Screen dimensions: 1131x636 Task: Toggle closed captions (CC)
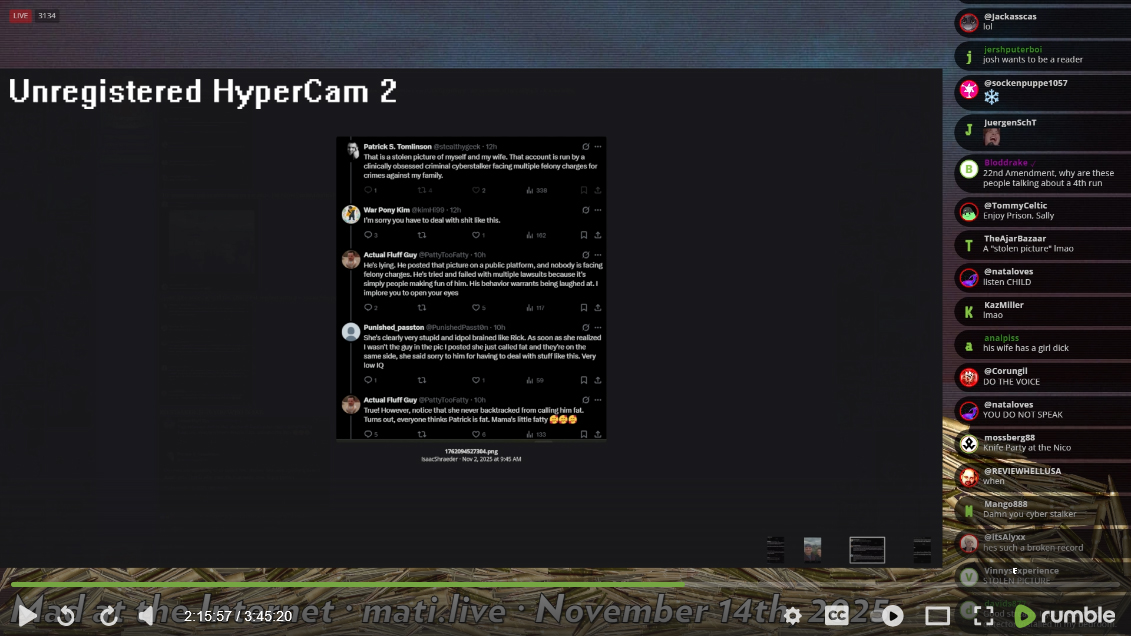[837, 615]
